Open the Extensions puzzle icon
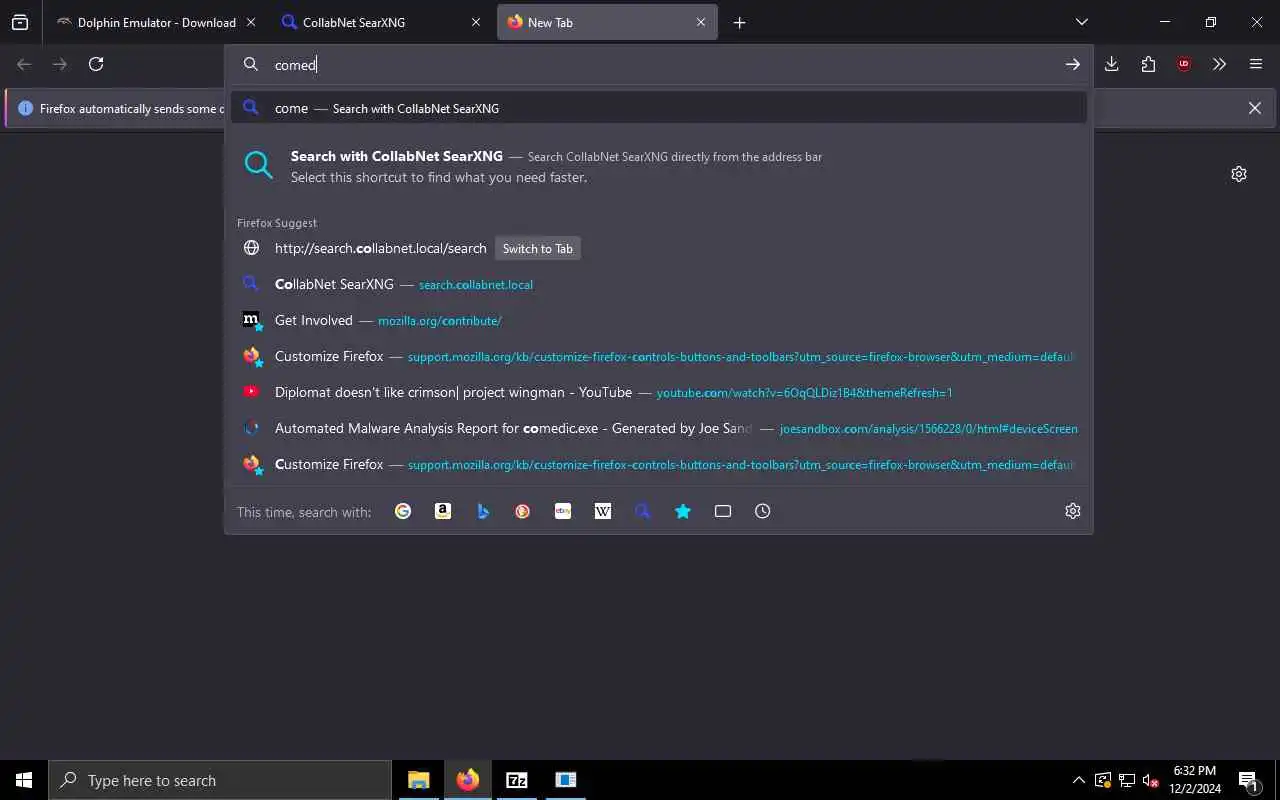1280x800 pixels. tap(1148, 64)
